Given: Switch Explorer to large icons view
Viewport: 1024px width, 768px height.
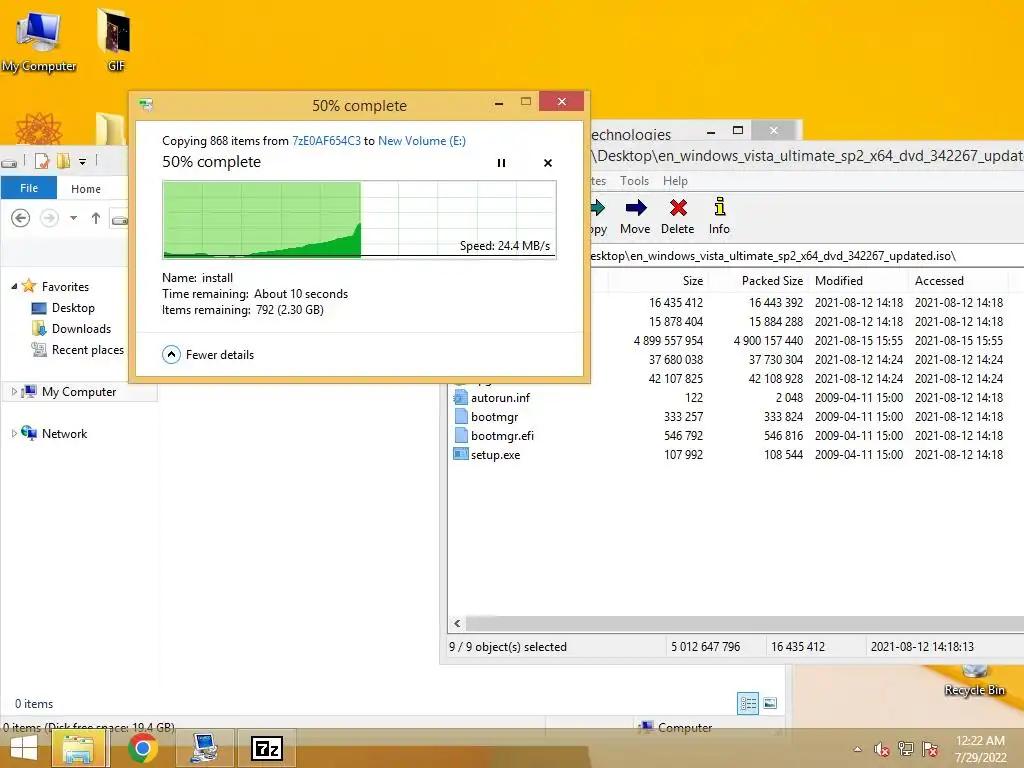Looking at the screenshot, I should [x=771, y=703].
